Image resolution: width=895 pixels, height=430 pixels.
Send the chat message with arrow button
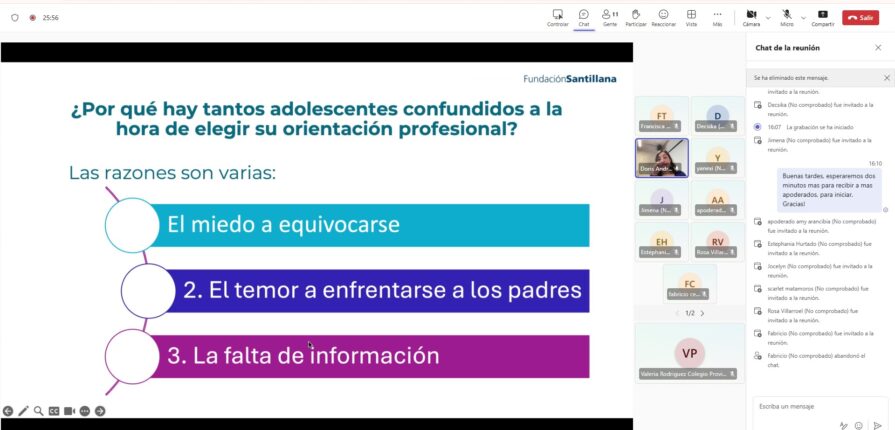point(877,425)
